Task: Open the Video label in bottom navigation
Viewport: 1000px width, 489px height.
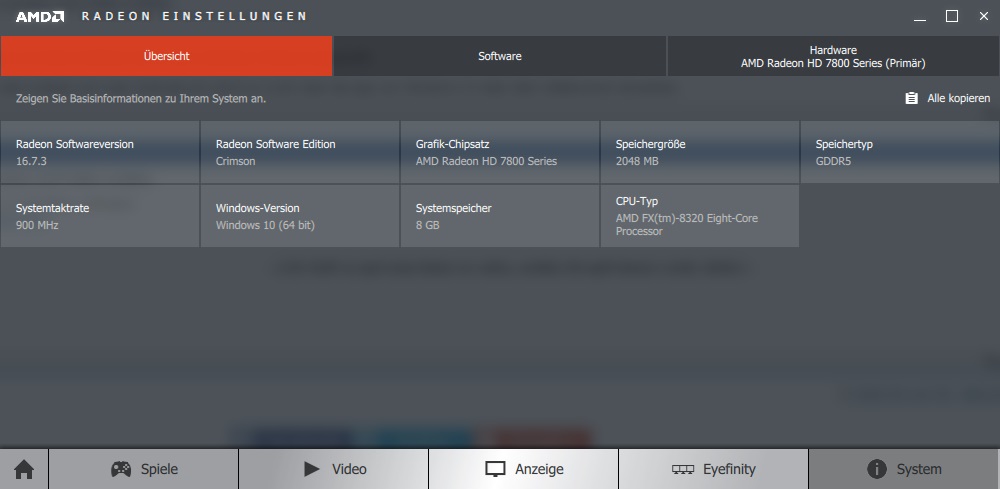Action: (349, 469)
